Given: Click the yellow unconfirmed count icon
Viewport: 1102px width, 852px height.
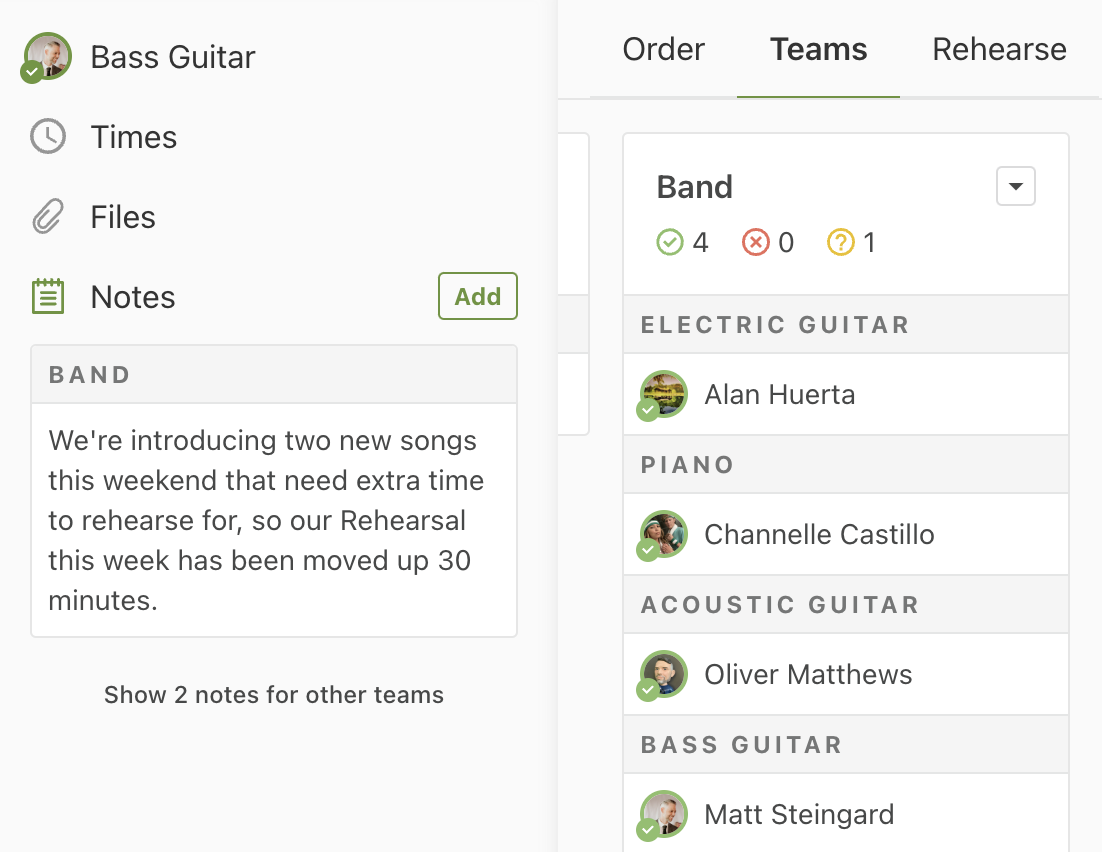Looking at the screenshot, I should [x=840, y=242].
